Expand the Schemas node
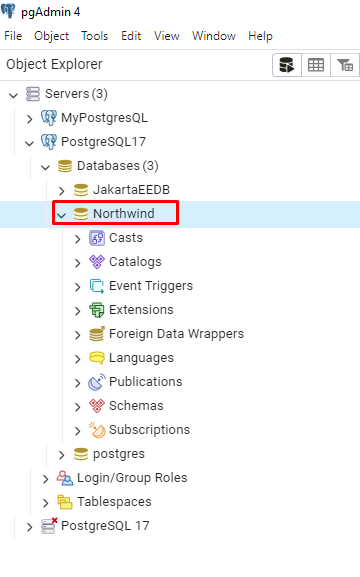 pos(78,407)
